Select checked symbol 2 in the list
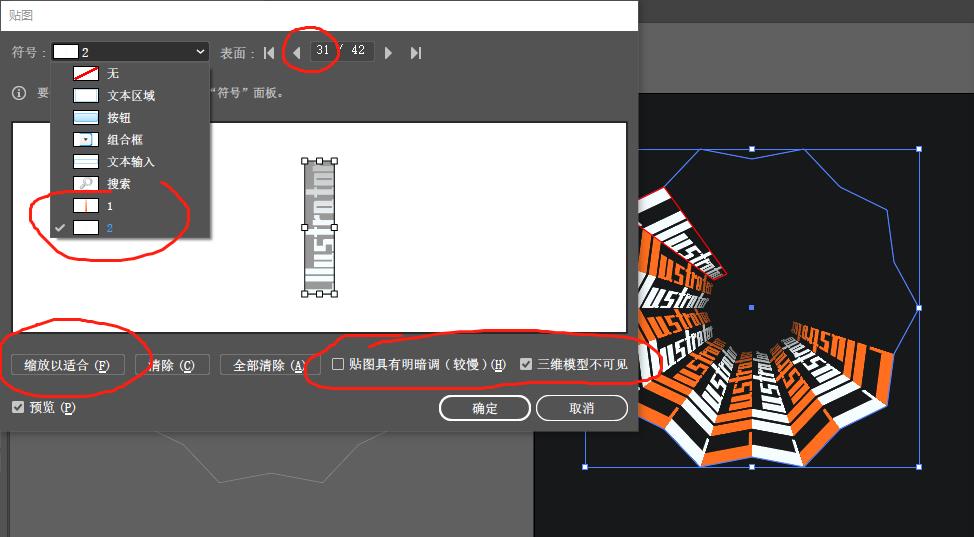The image size is (974, 537). tap(130, 228)
